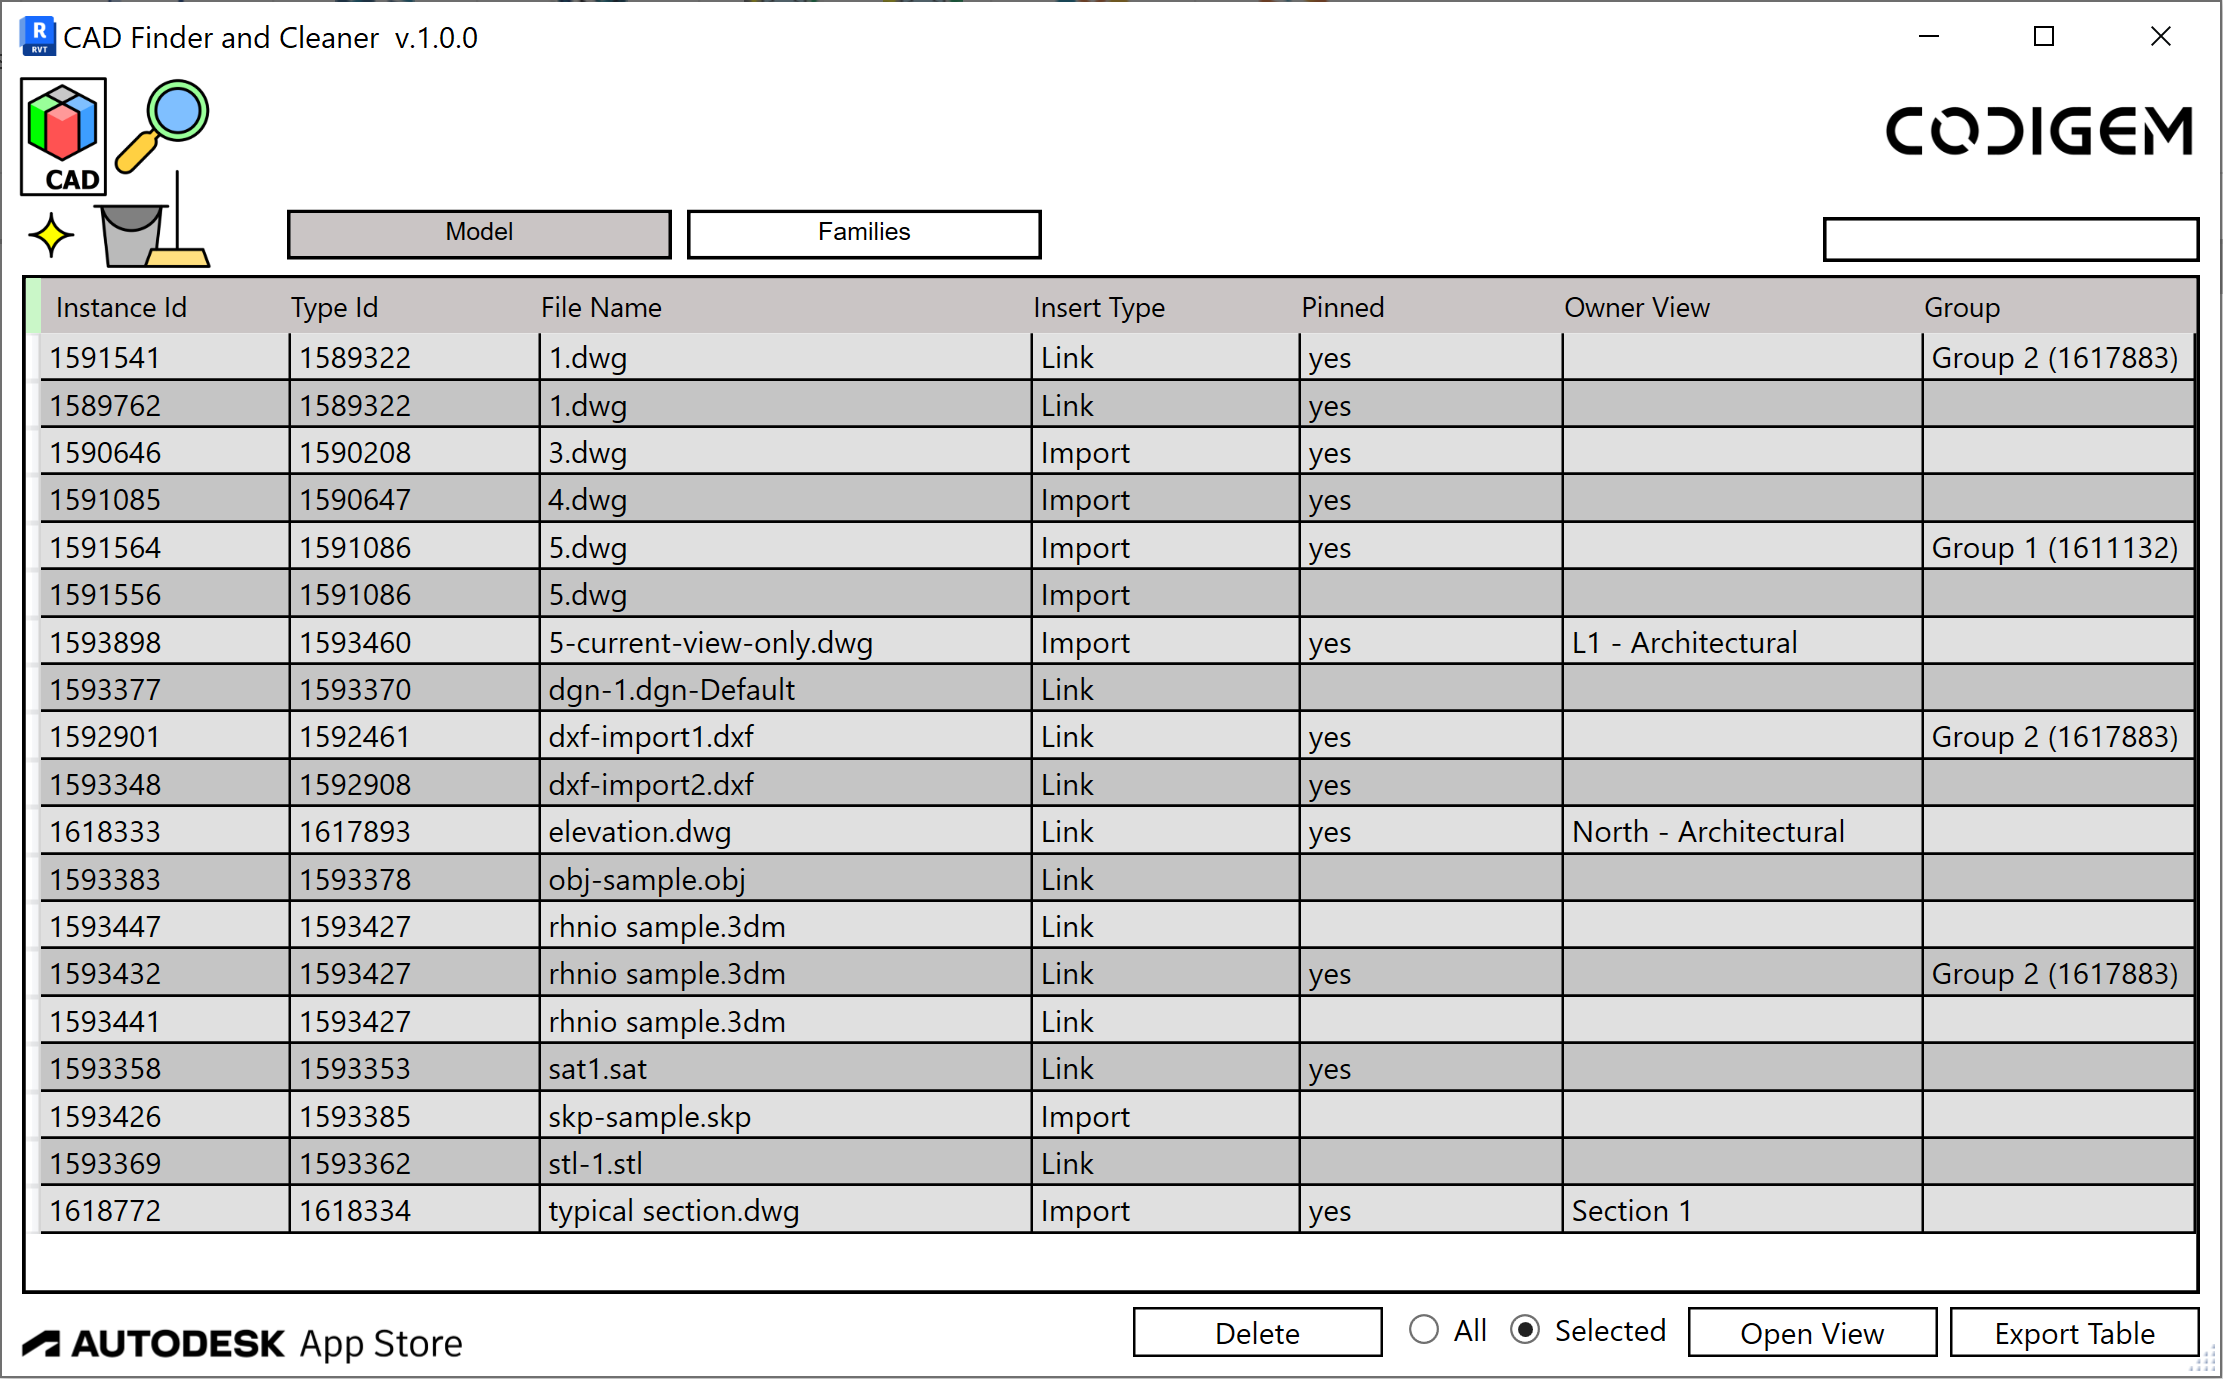This screenshot has height=1379, width=2223.
Task: Select the elevation.dwg row
Action: (x=640, y=831)
